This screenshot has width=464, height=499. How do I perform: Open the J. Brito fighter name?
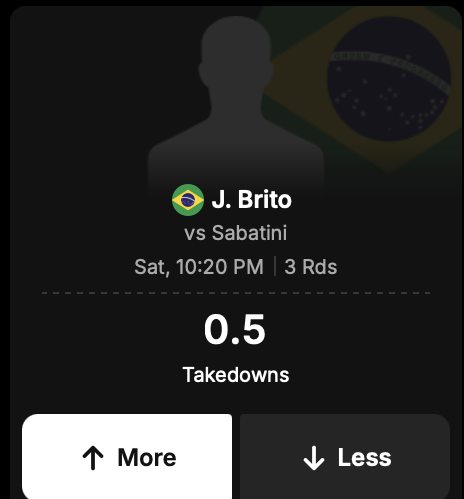pyautogui.click(x=252, y=200)
